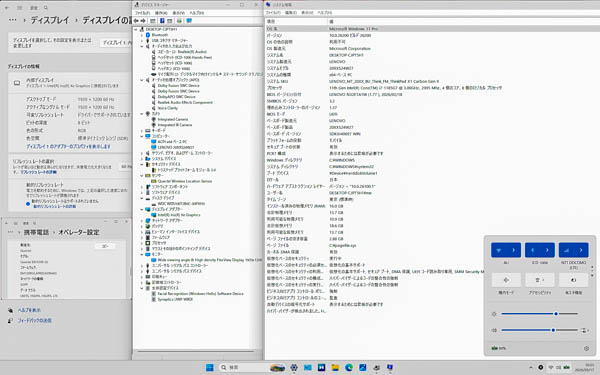This screenshot has height=375, width=600.
Task: Click the help link in Settings
Action: click(x=29, y=310)
